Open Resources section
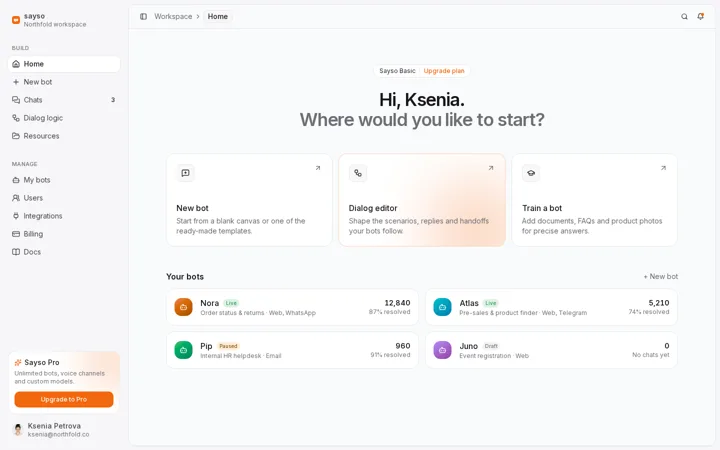Screen dimensions: 720x450 (64, 136)
